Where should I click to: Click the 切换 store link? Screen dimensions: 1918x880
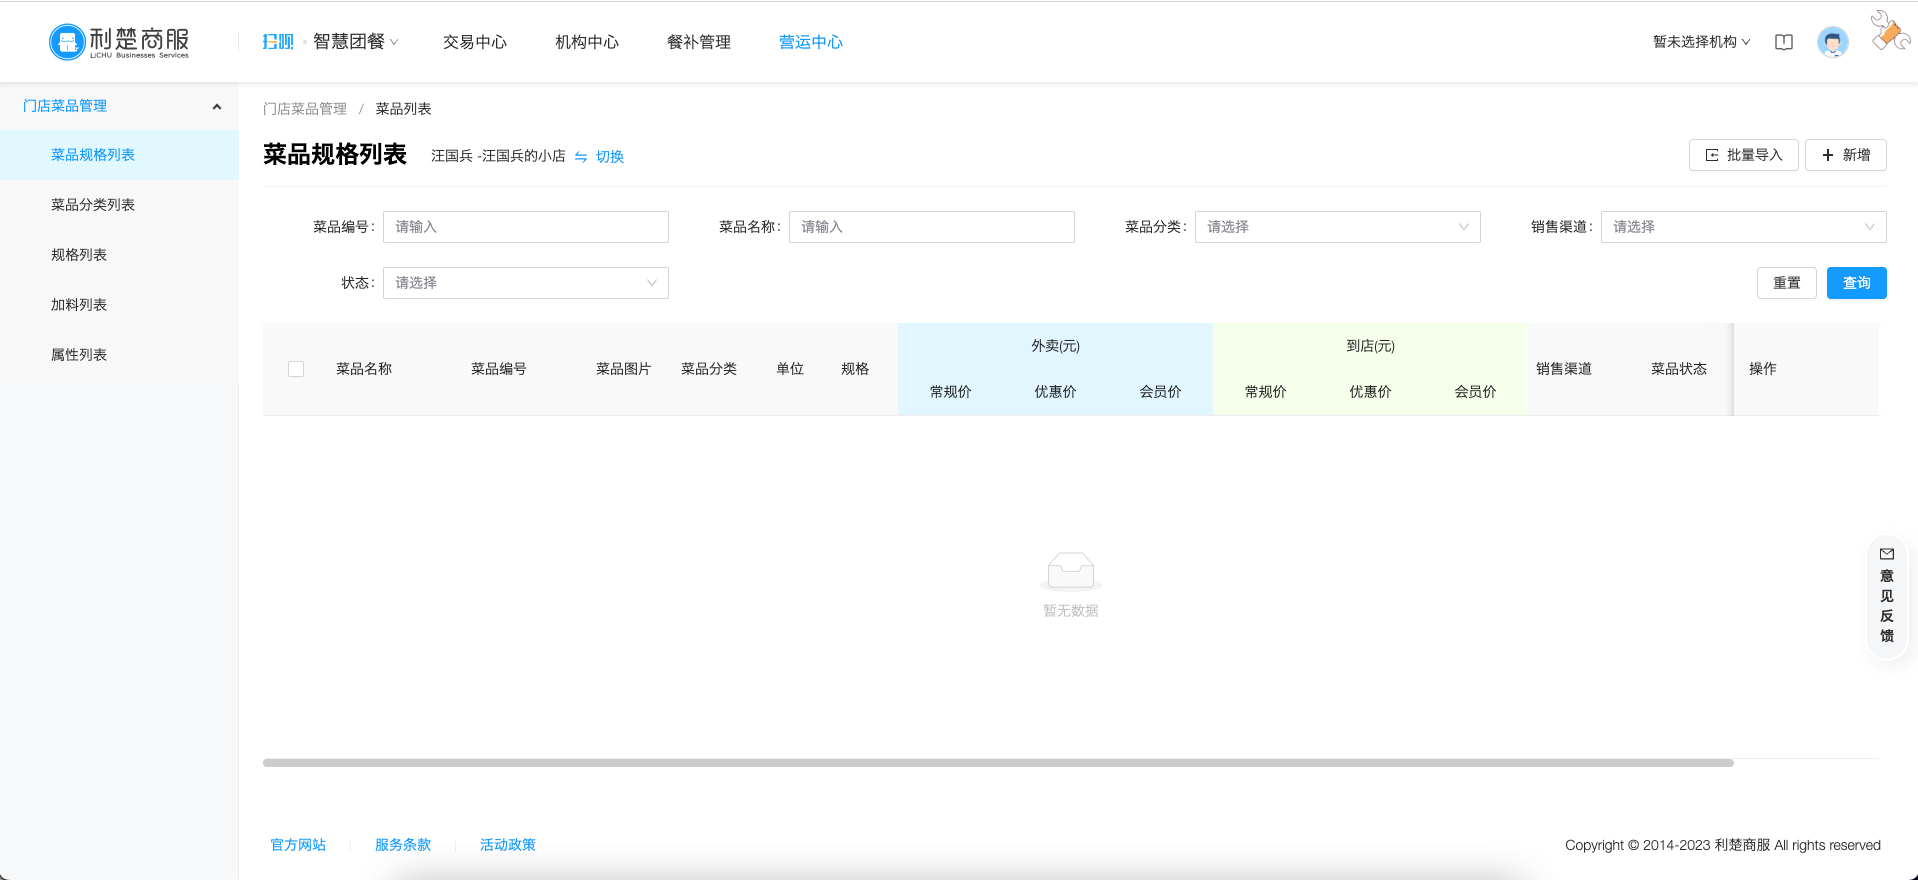[x=610, y=157]
